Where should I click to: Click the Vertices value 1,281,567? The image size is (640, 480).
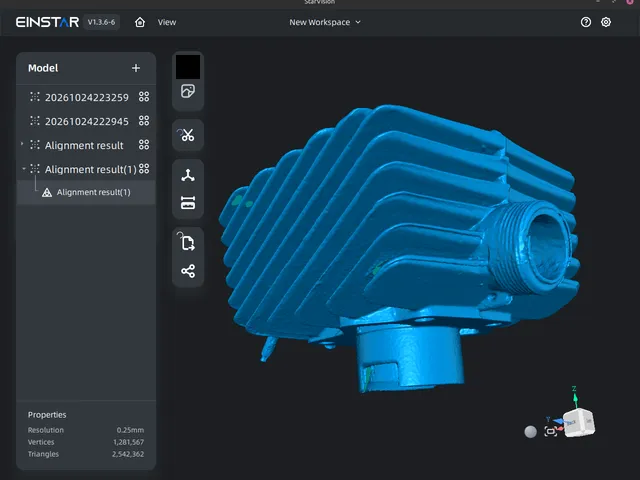pos(129,442)
